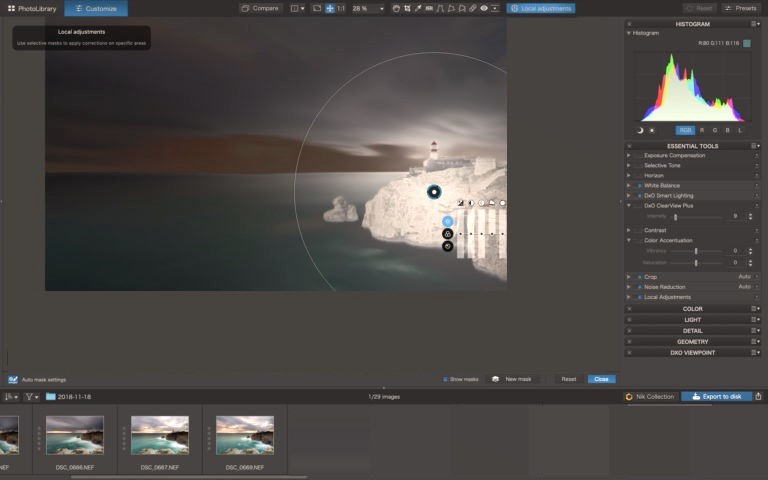768x480 pixels.
Task: Click the Presets button
Action: [741, 8]
